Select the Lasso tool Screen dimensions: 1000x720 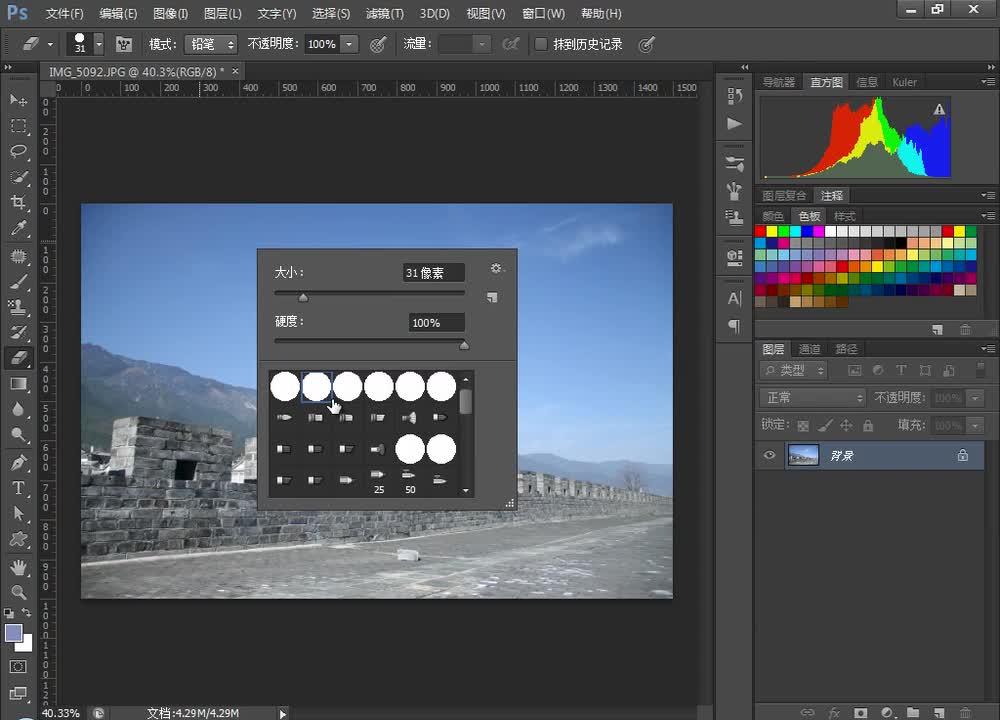18,151
